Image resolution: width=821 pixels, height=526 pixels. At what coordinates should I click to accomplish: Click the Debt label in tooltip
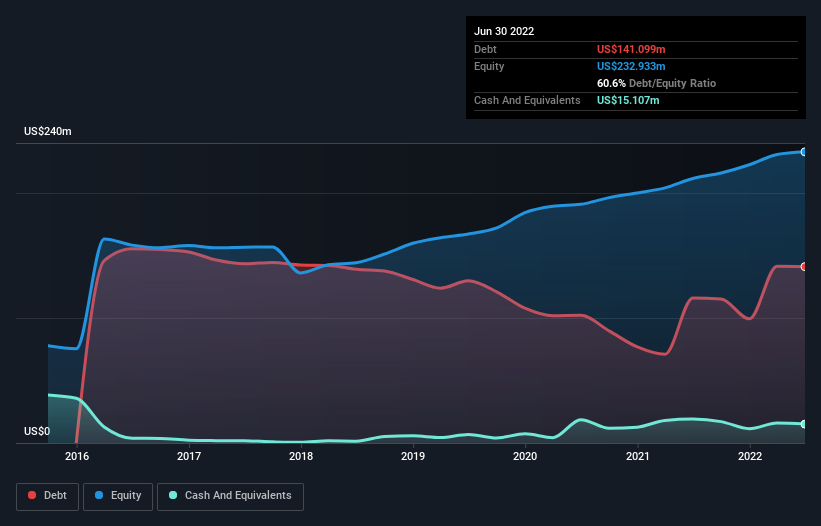[x=485, y=49]
